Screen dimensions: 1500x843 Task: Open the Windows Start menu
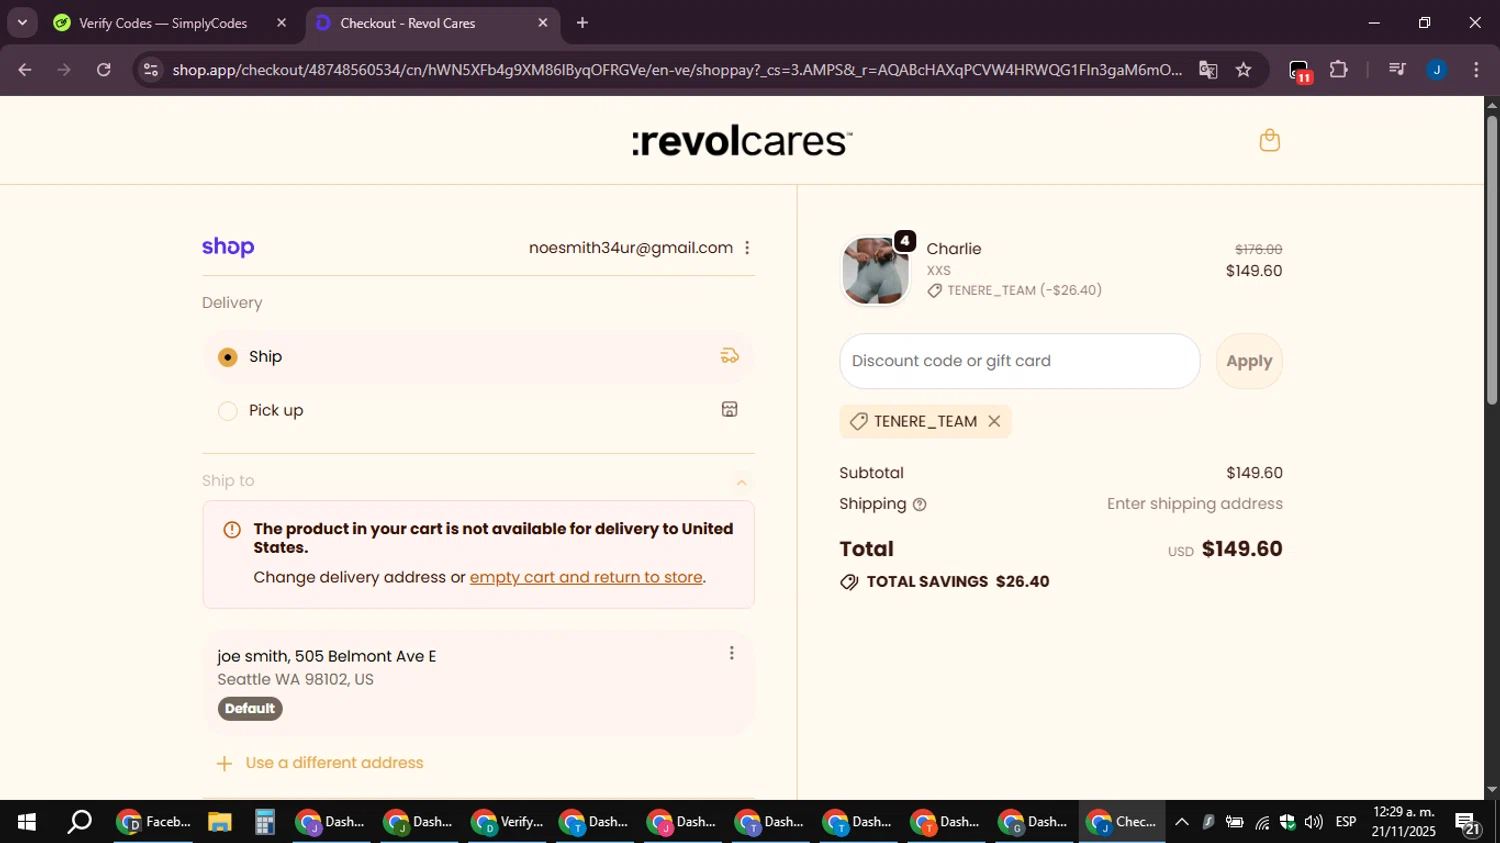click(27, 822)
